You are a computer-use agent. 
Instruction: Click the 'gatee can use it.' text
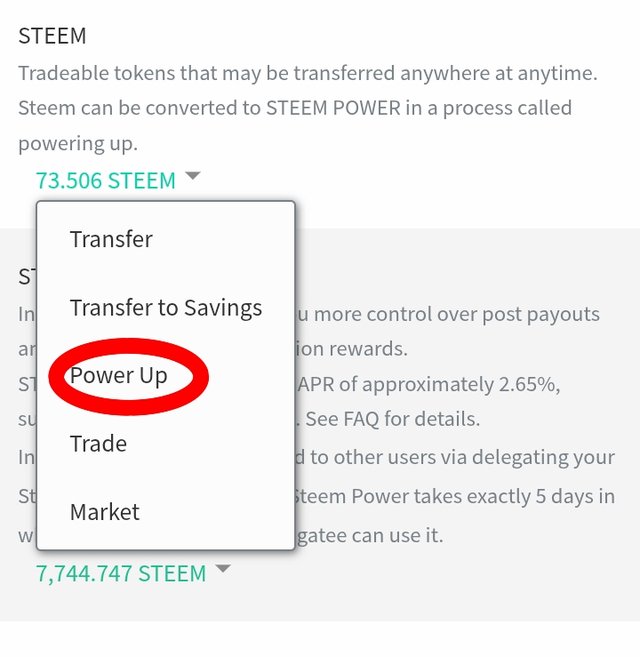pyautogui.click(x=368, y=536)
